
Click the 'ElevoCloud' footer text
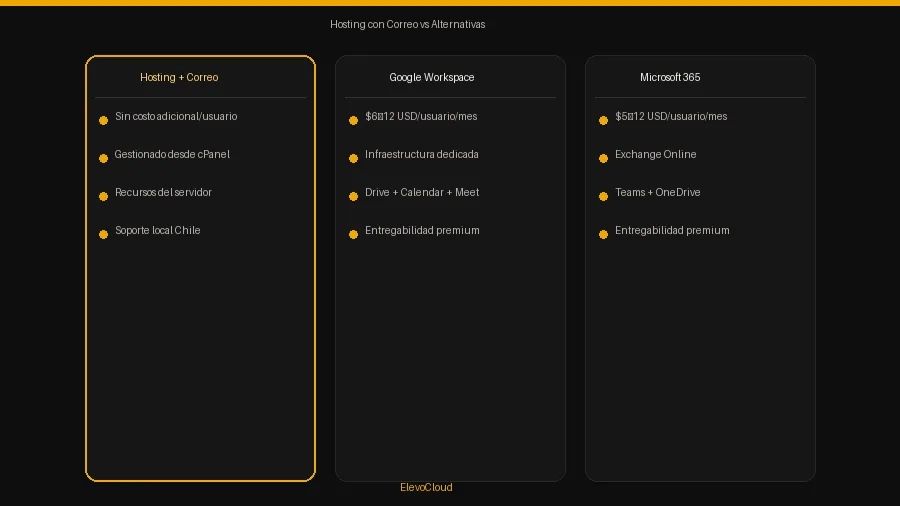click(x=426, y=488)
